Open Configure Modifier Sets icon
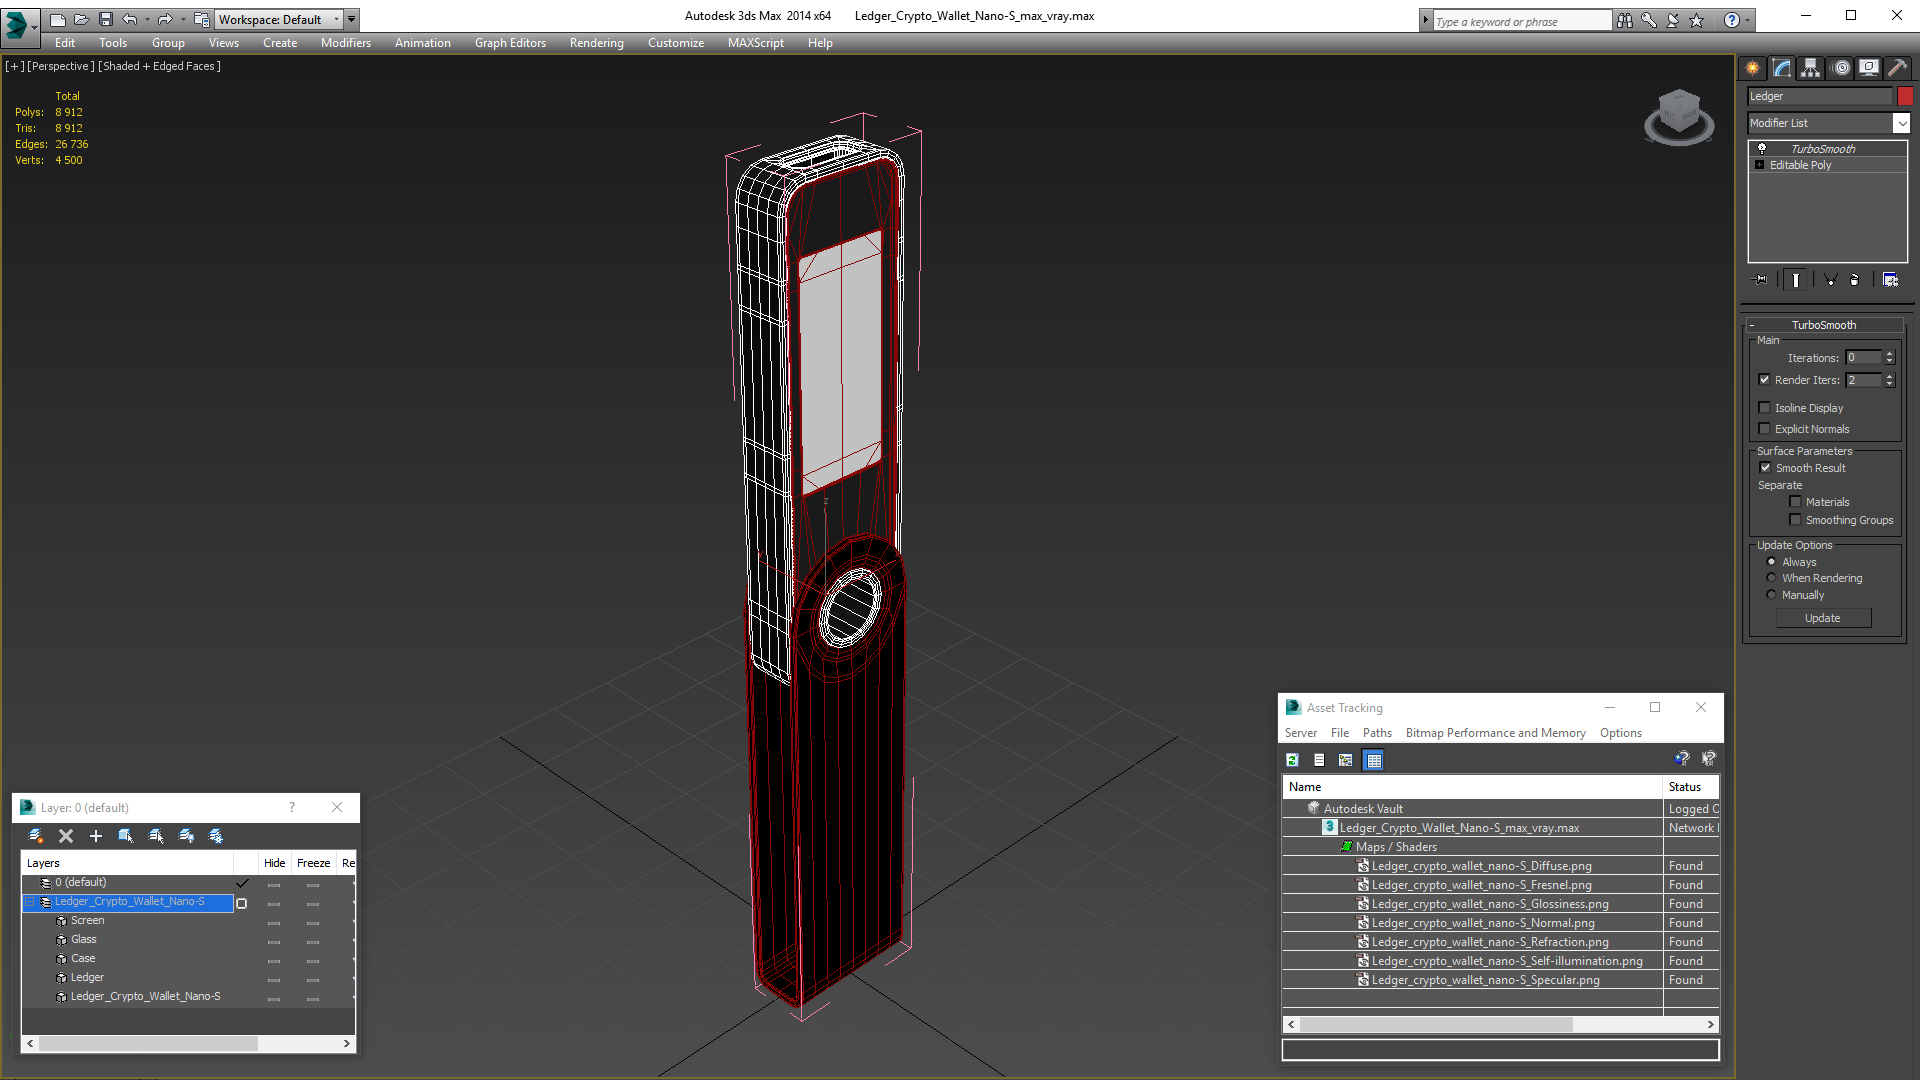The width and height of the screenshot is (1920, 1080). click(x=1890, y=280)
